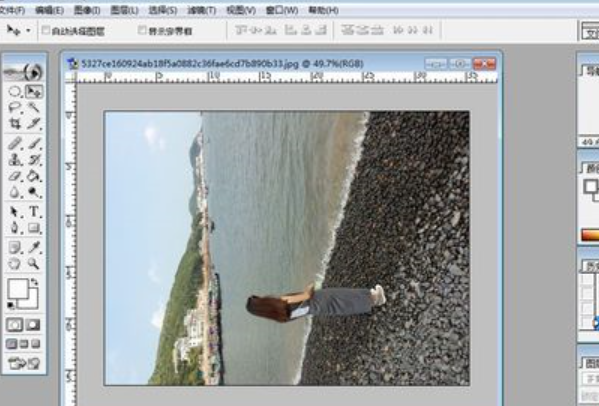Open the tool preset picker arrow

point(28,31)
